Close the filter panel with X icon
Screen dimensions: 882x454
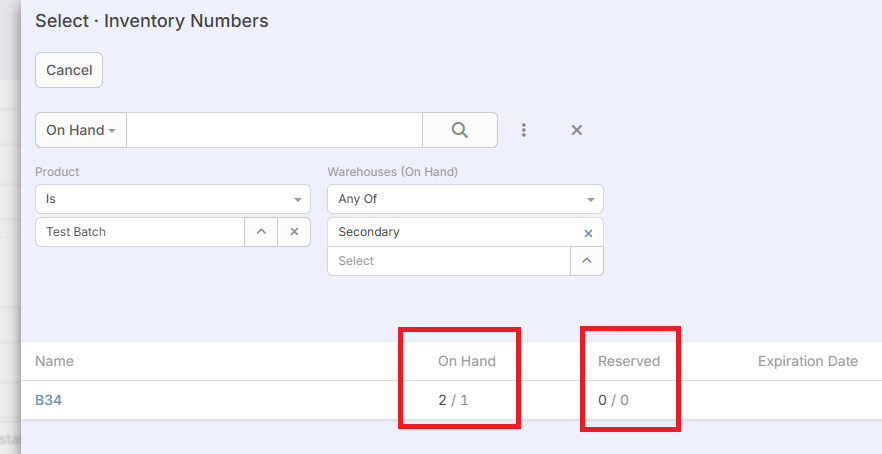(577, 130)
